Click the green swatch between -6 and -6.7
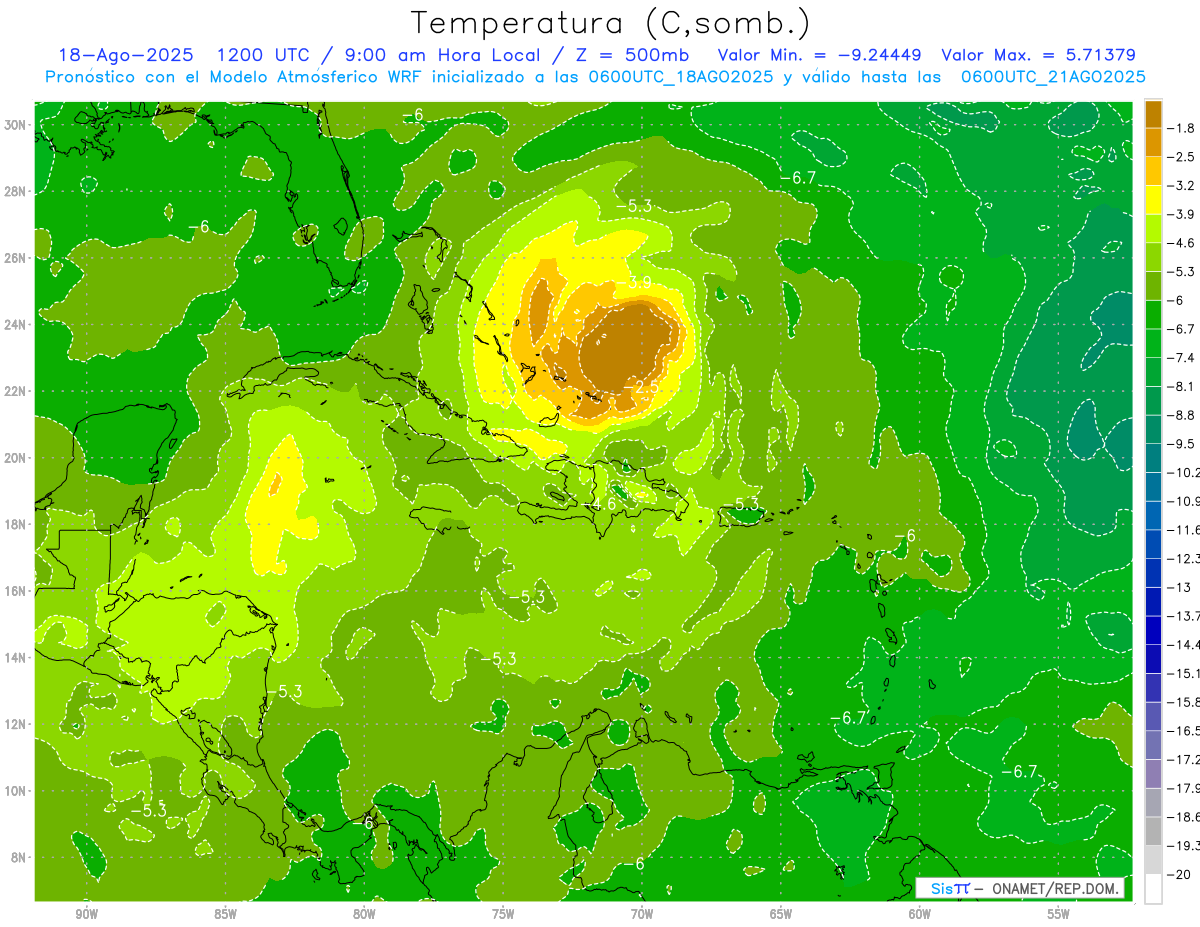1200x927 pixels. click(1153, 314)
